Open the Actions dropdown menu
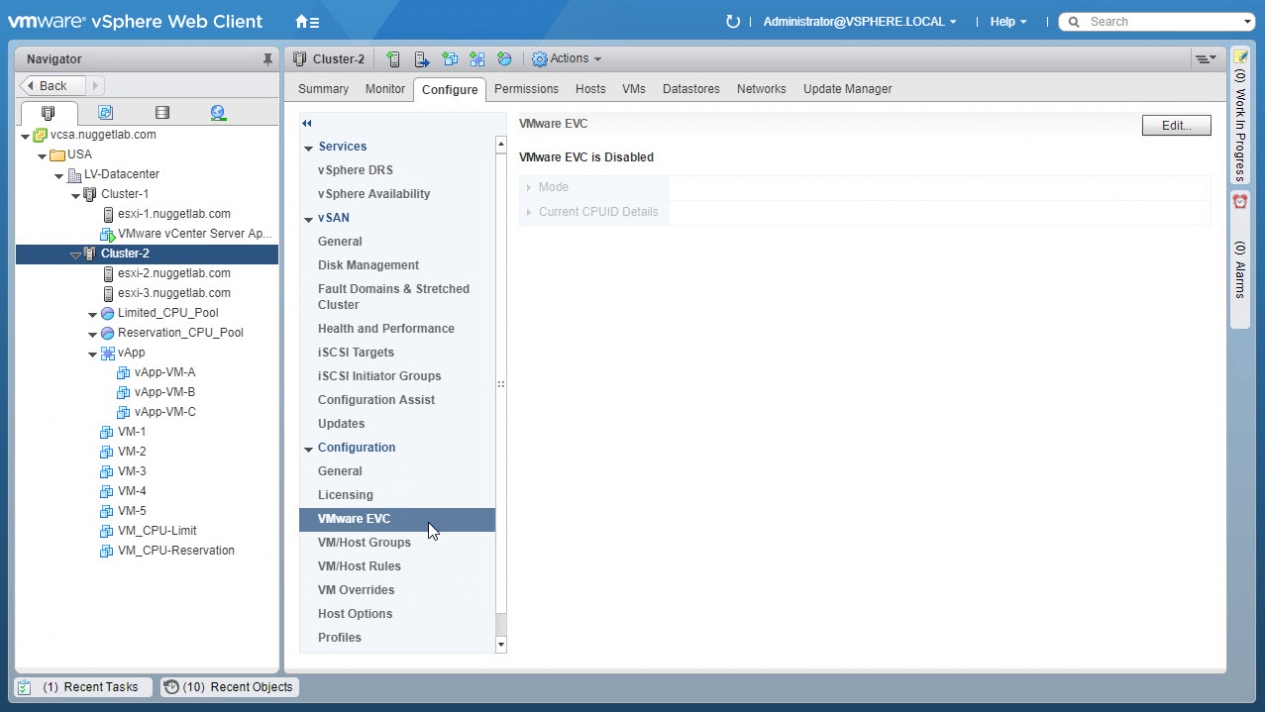Image resolution: width=1265 pixels, height=712 pixels. 568,59
